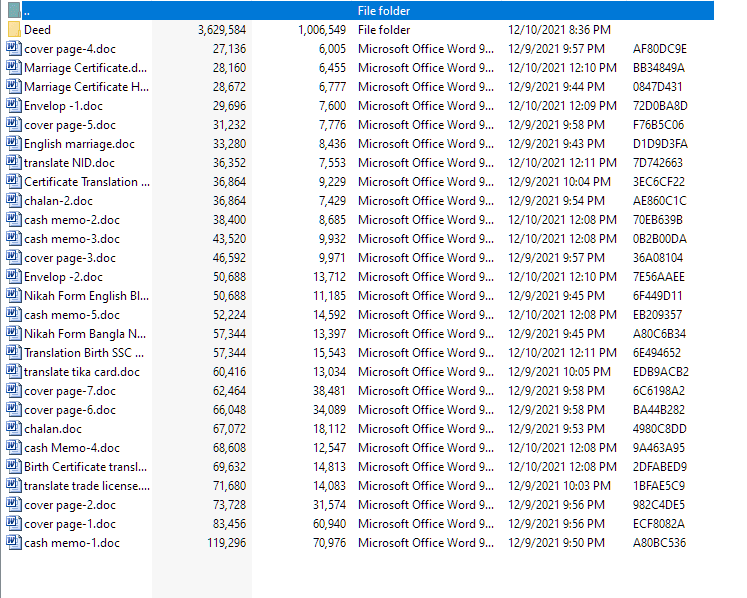Click the Deed folder icon
This screenshot has width=747, height=598.
click(x=14, y=30)
